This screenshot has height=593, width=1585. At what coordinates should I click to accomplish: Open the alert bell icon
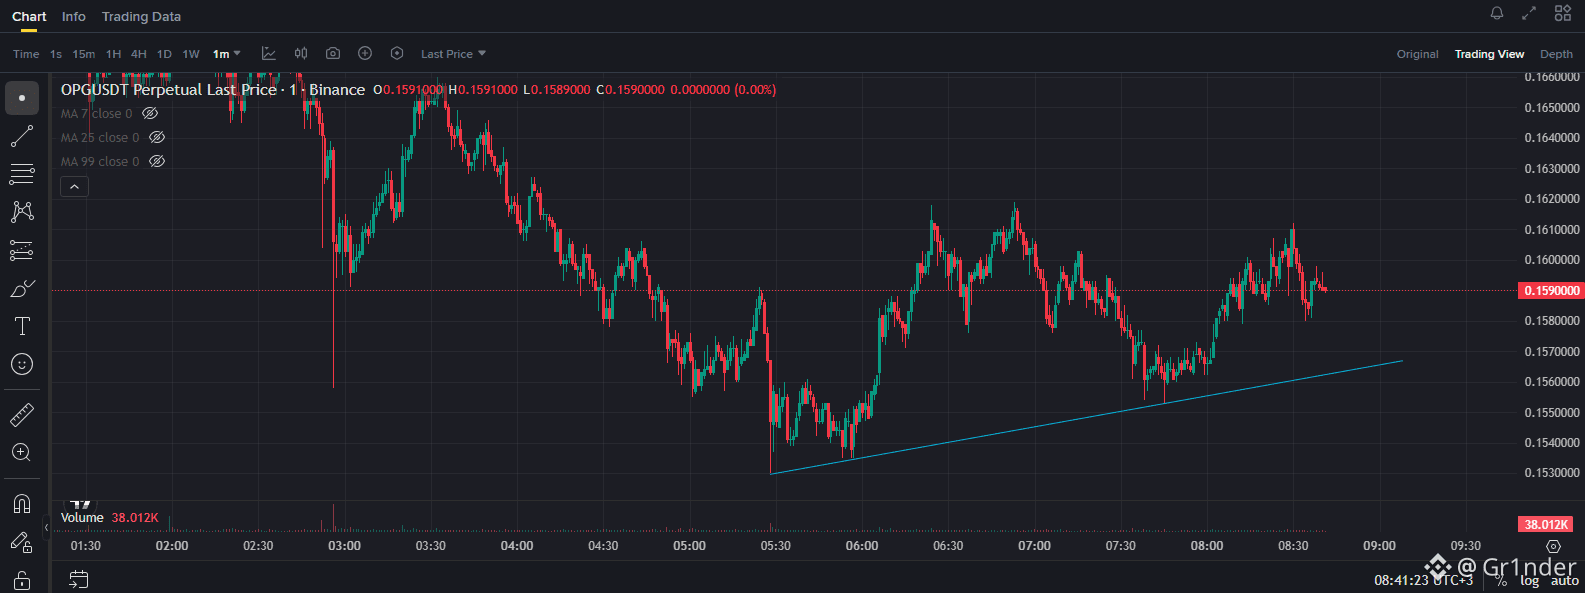point(1497,13)
